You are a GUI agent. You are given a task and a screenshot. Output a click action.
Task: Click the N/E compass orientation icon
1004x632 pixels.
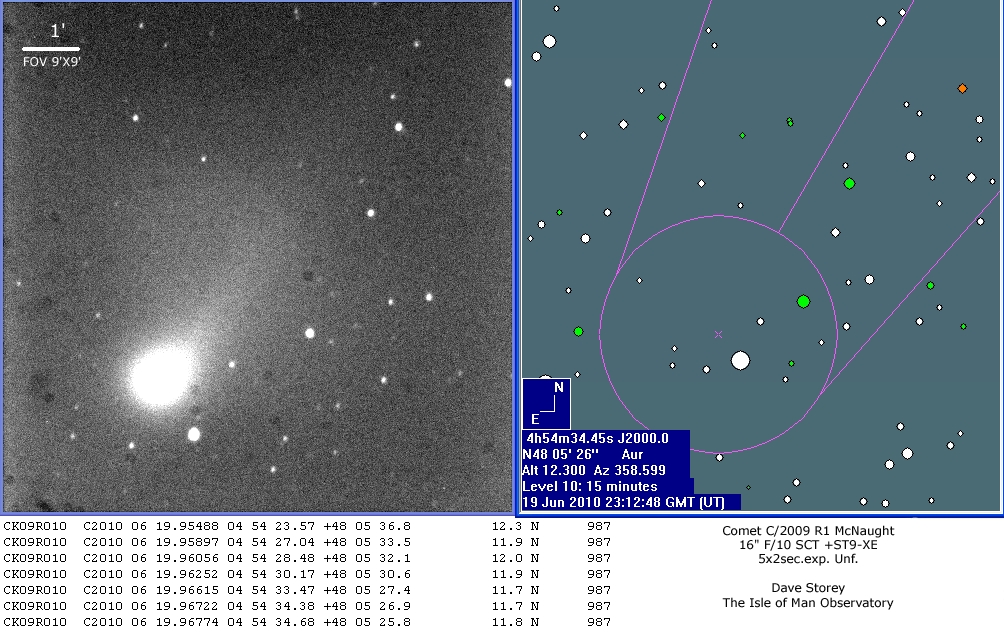546,403
